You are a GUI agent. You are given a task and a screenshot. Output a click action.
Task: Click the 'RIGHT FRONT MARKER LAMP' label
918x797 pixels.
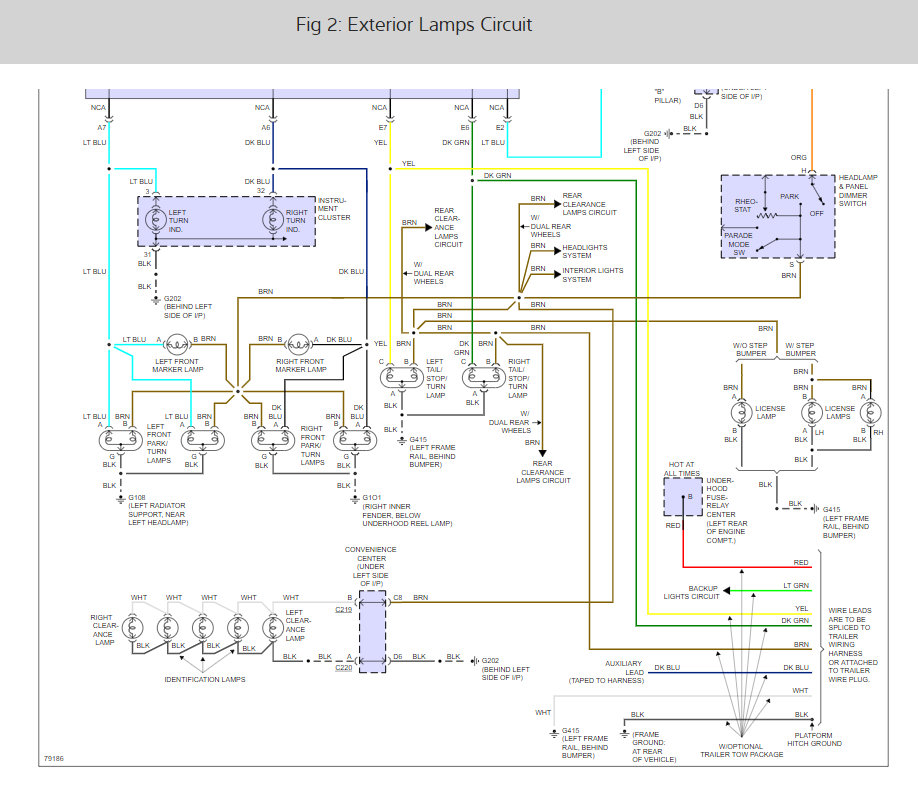(x=300, y=365)
